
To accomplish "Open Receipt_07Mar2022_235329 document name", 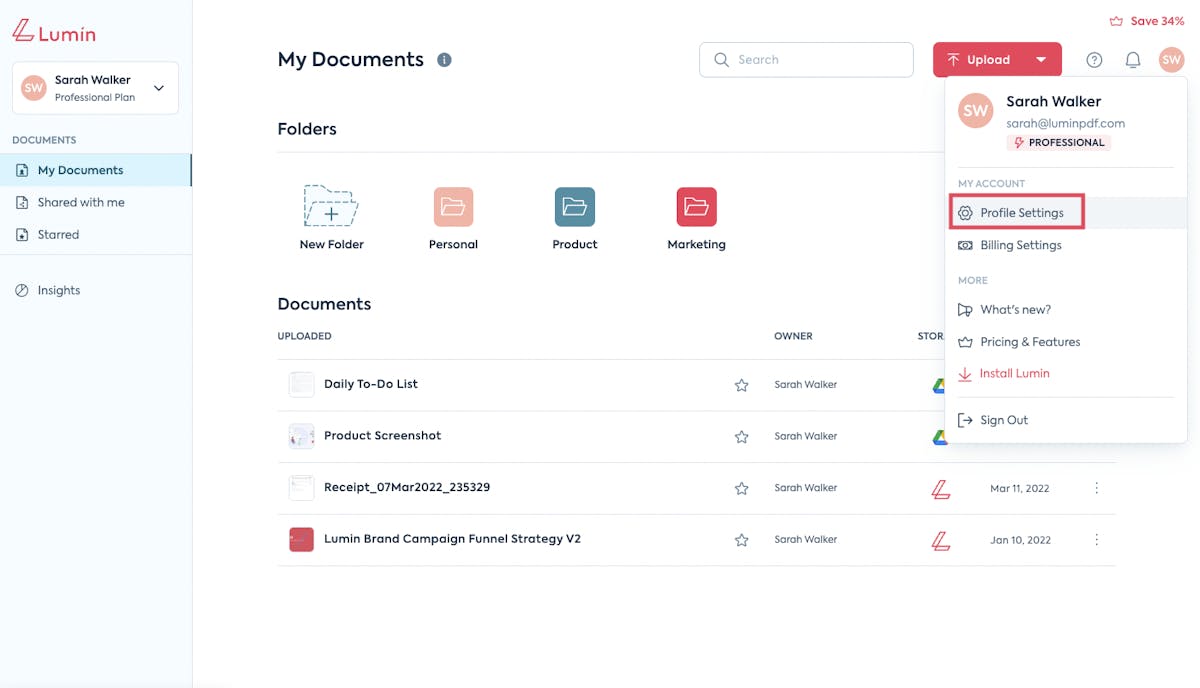I will (407, 488).
